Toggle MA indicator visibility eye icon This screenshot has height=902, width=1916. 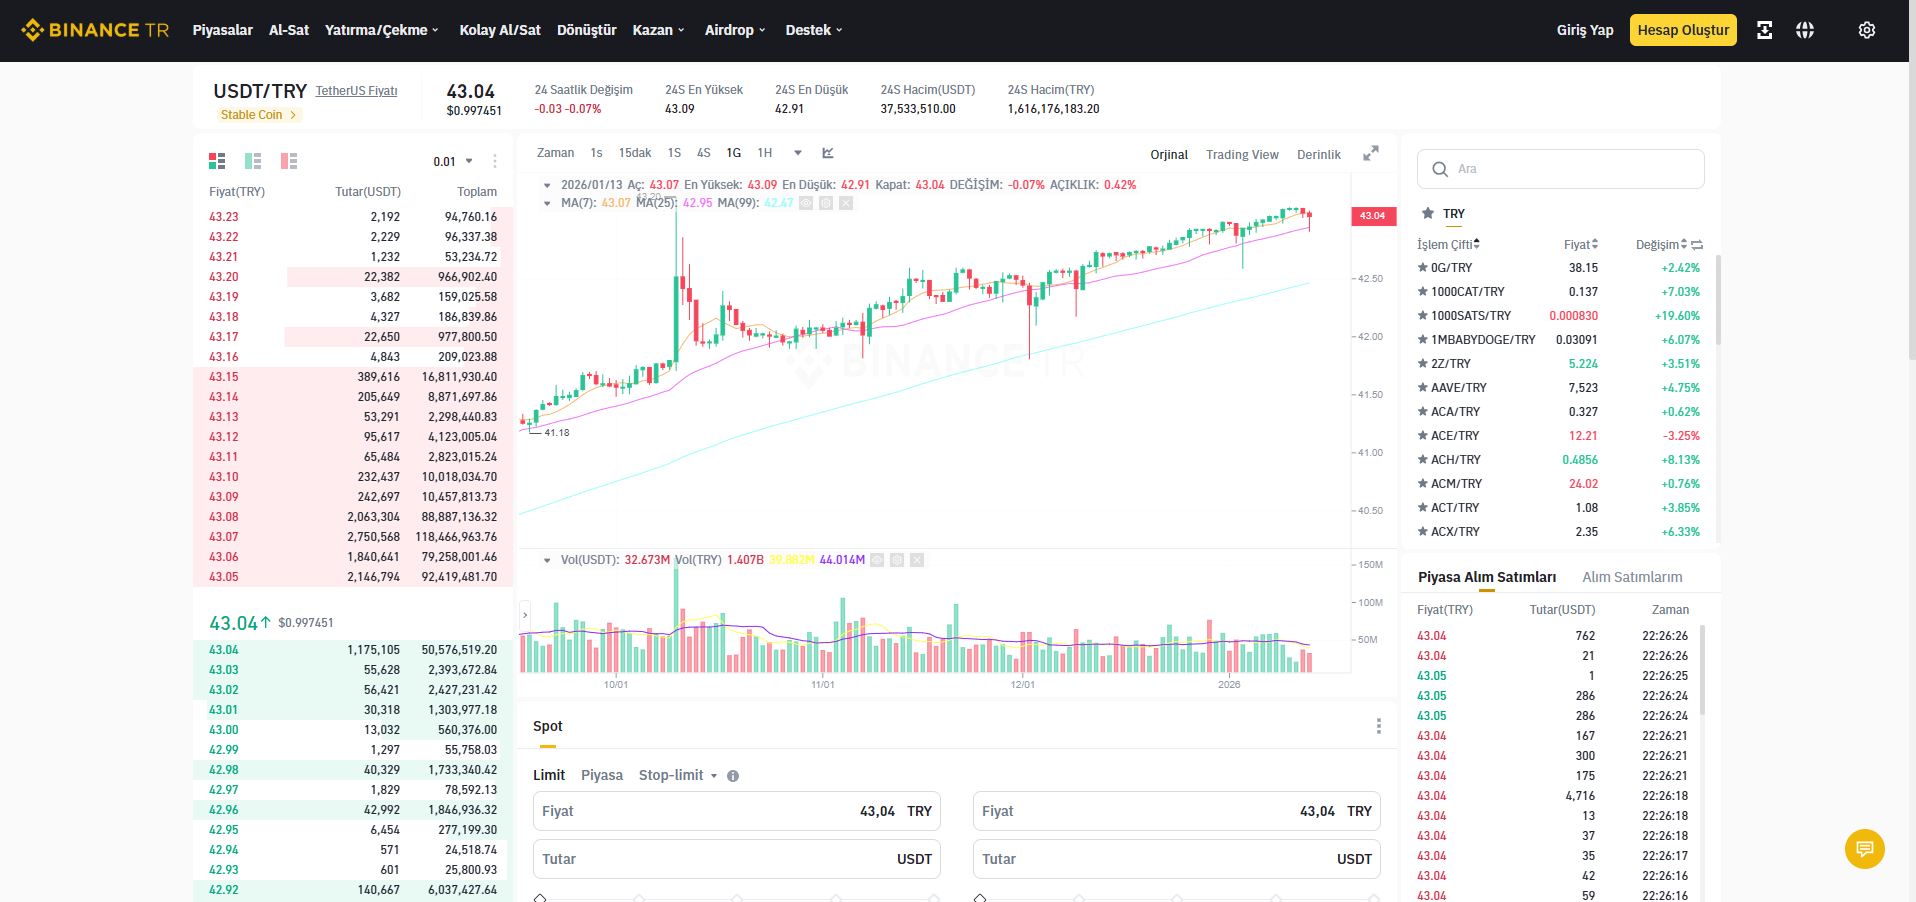[806, 203]
